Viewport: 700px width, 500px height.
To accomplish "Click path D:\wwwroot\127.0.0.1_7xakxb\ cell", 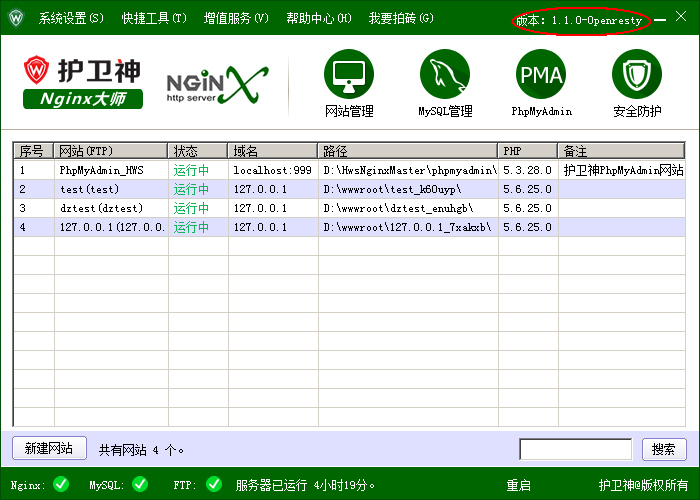I will tap(408, 227).
